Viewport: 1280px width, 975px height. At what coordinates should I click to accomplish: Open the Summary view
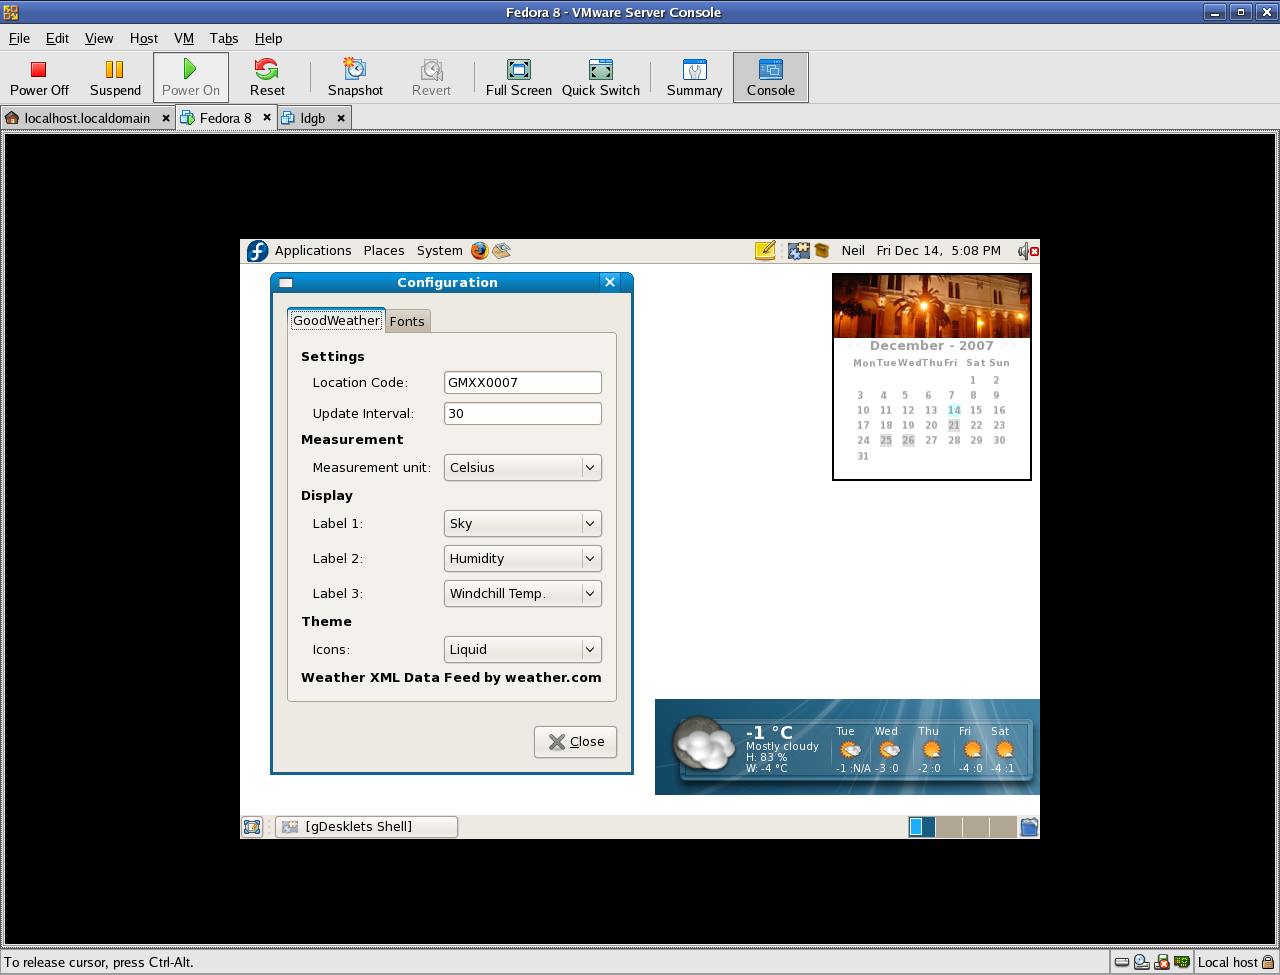click(x=694, y=78)
